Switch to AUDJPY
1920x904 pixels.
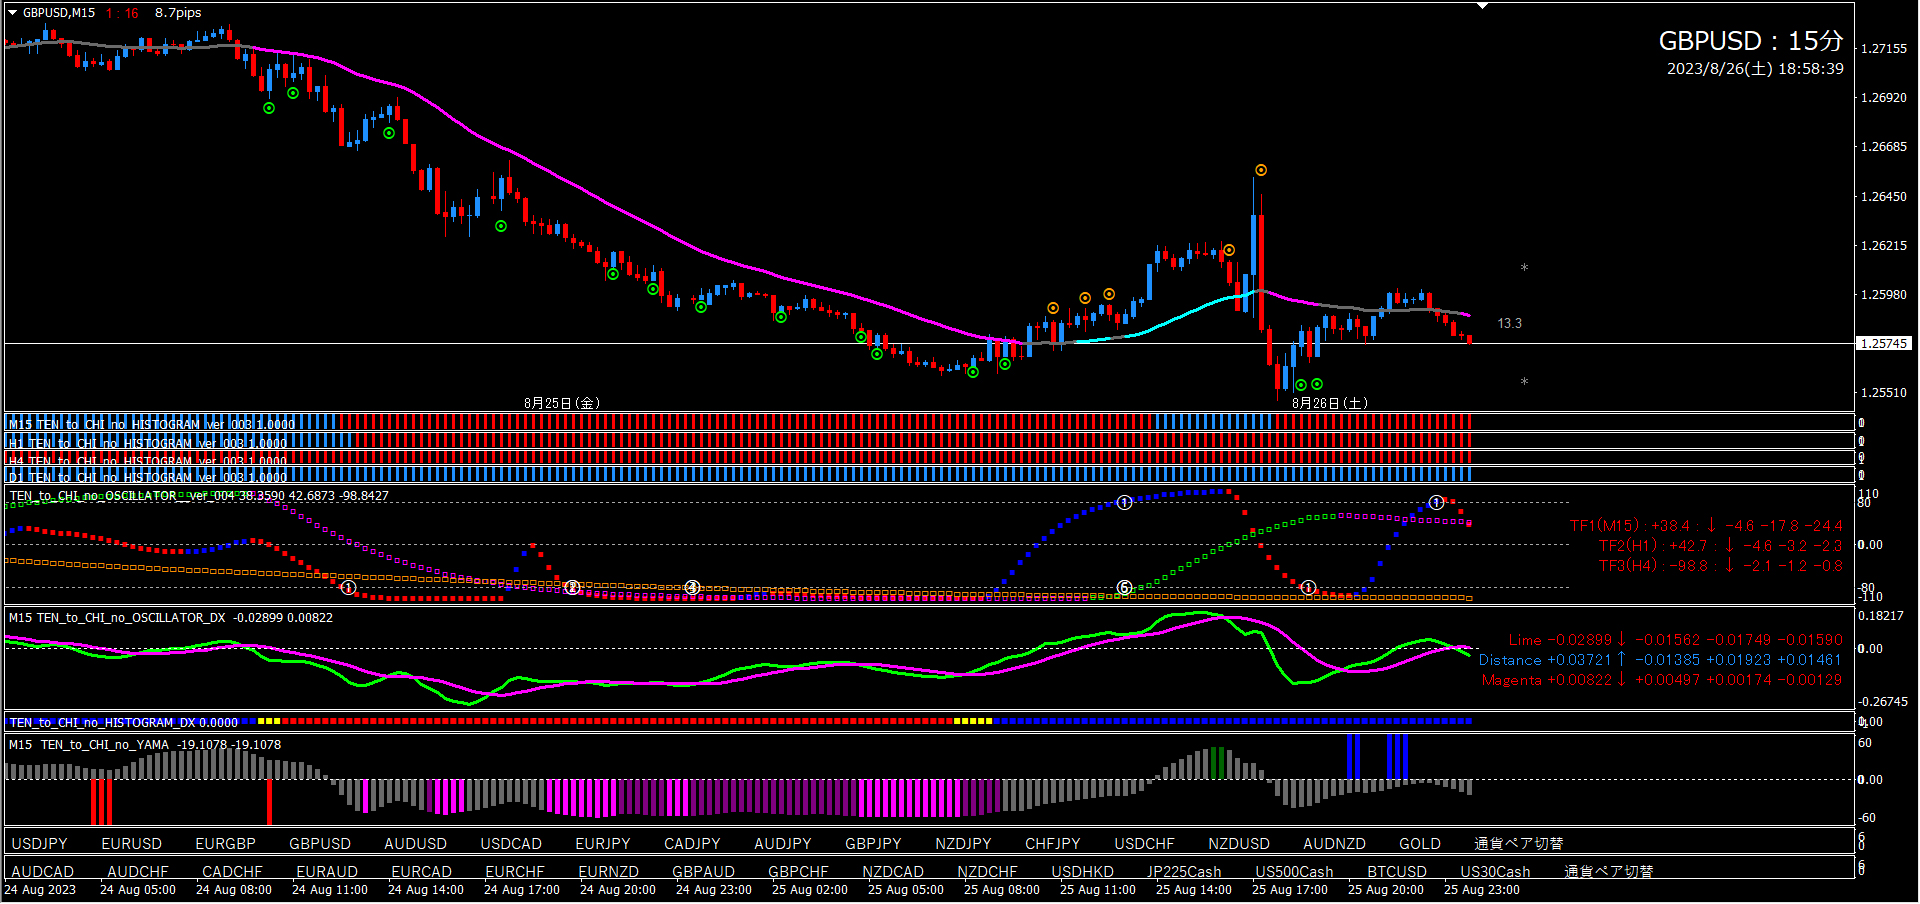pos(783,844)
